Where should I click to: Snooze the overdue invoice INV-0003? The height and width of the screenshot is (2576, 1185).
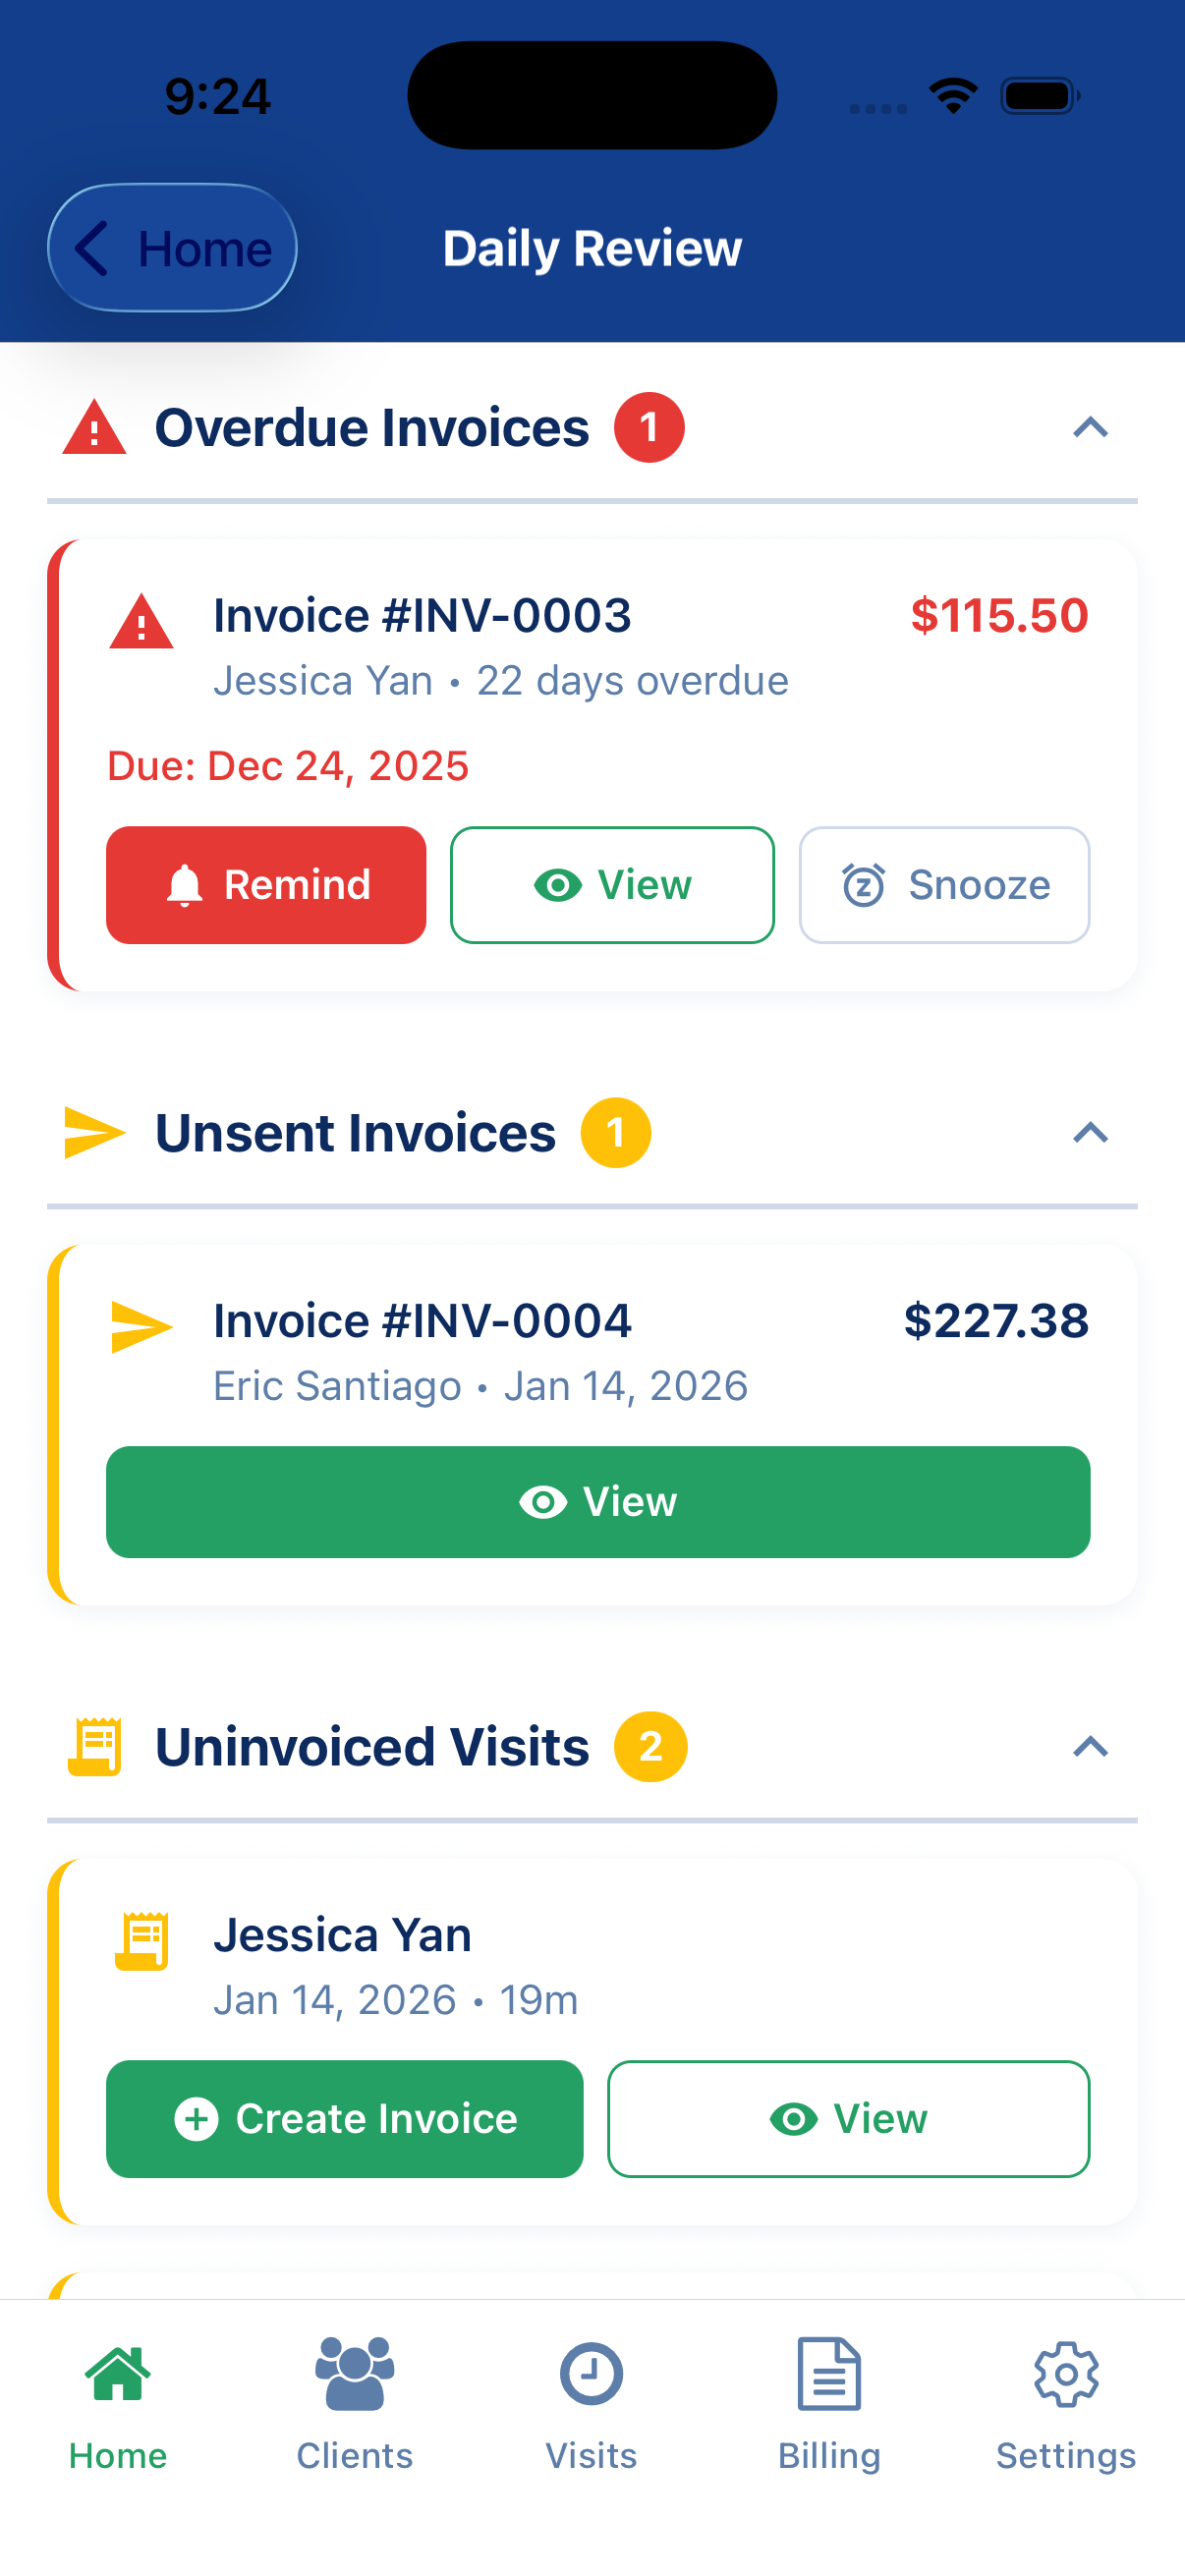944,885
